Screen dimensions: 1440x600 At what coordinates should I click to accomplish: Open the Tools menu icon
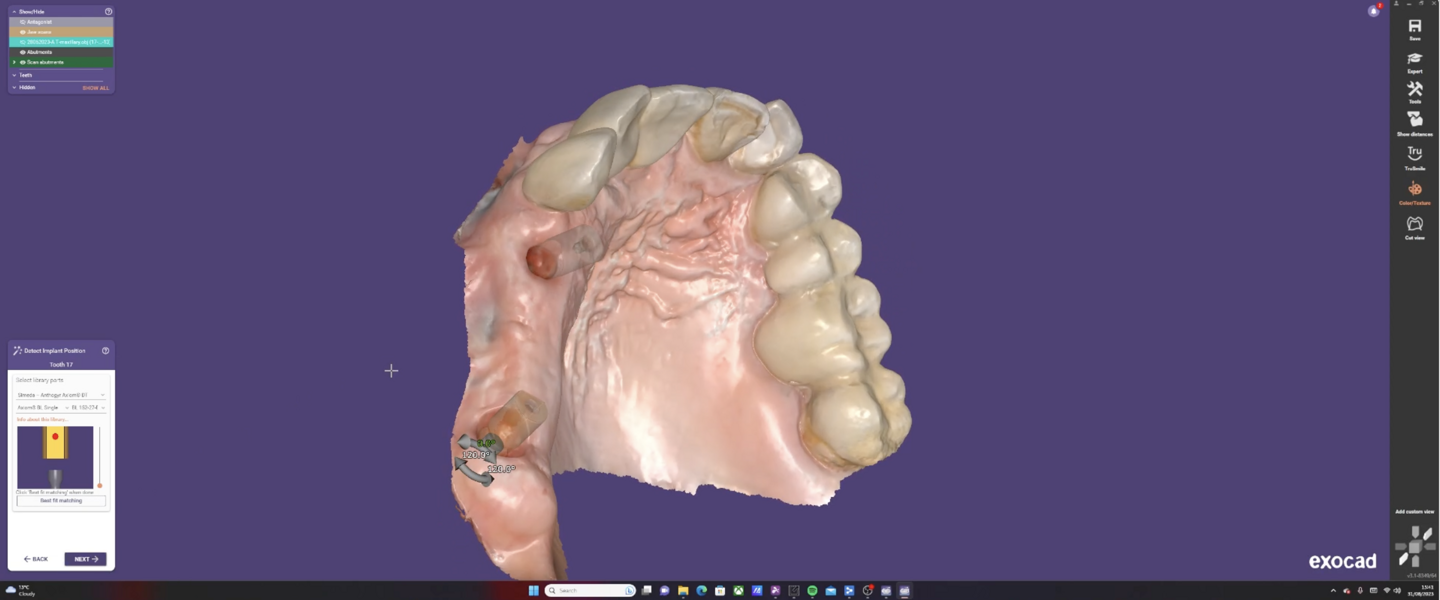pyautogui.click(x=1414, y=91)
